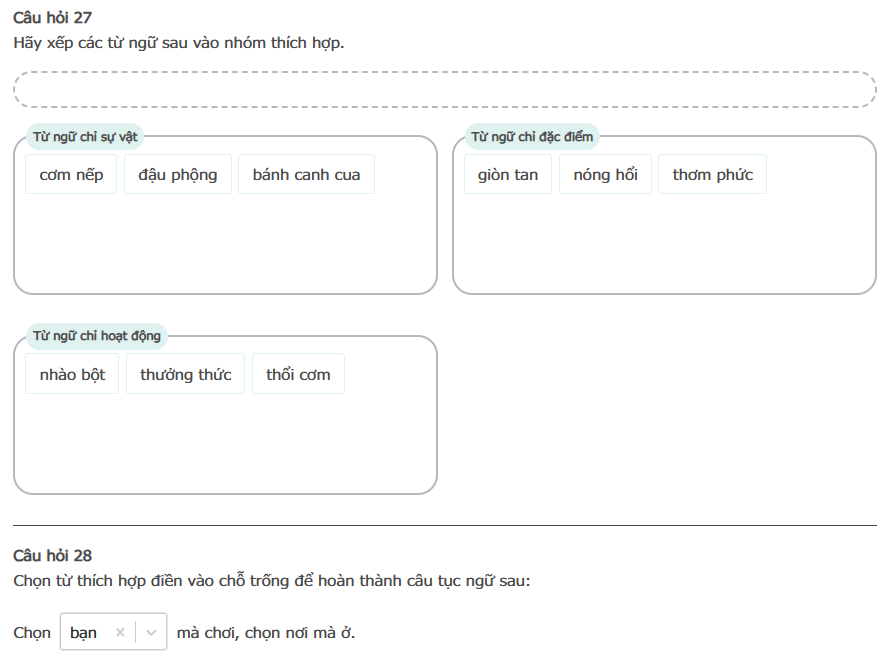Select the 'đậu phộng' word chip
886x652 pixels.
point(178,174)
